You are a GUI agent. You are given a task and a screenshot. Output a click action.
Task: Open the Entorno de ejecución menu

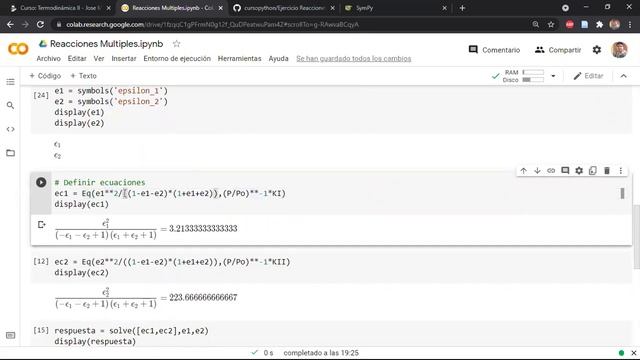(177, 58)
